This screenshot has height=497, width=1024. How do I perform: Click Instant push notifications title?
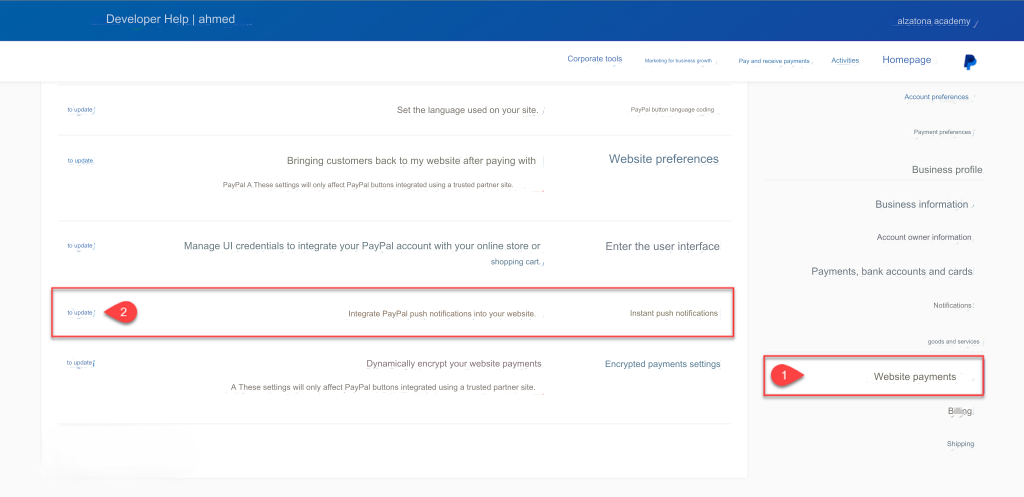673,313
